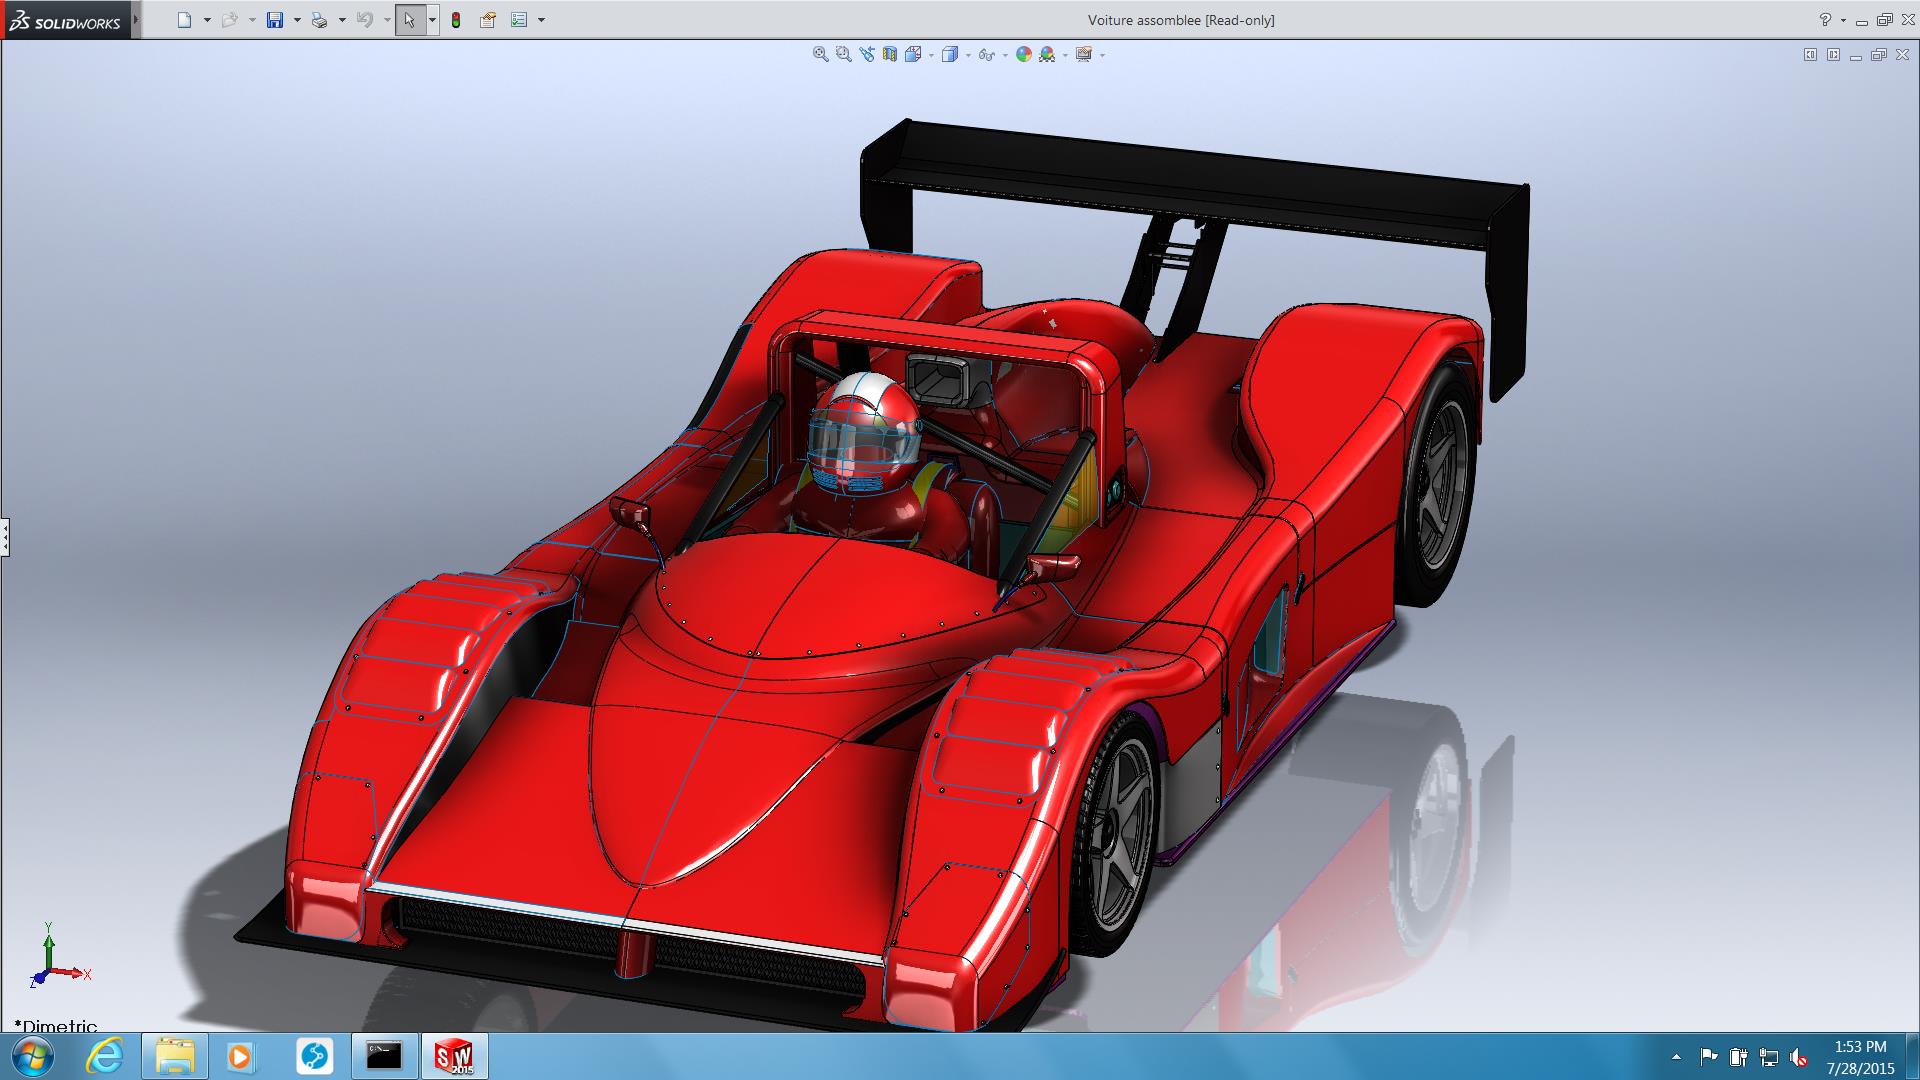This screenshot has height=1080, width=1920.
Task: Click the title Voiture assomblee [Read-only]
Action: (1181, 20)
